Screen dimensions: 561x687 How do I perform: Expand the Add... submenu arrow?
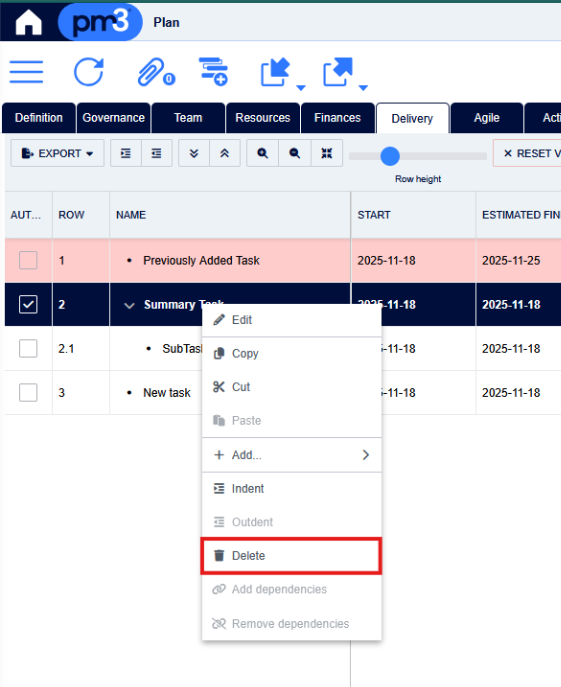click(366, 455)
